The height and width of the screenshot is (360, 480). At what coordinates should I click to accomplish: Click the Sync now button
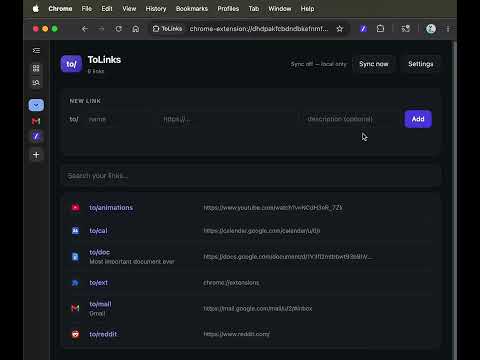tap(373, 64)
